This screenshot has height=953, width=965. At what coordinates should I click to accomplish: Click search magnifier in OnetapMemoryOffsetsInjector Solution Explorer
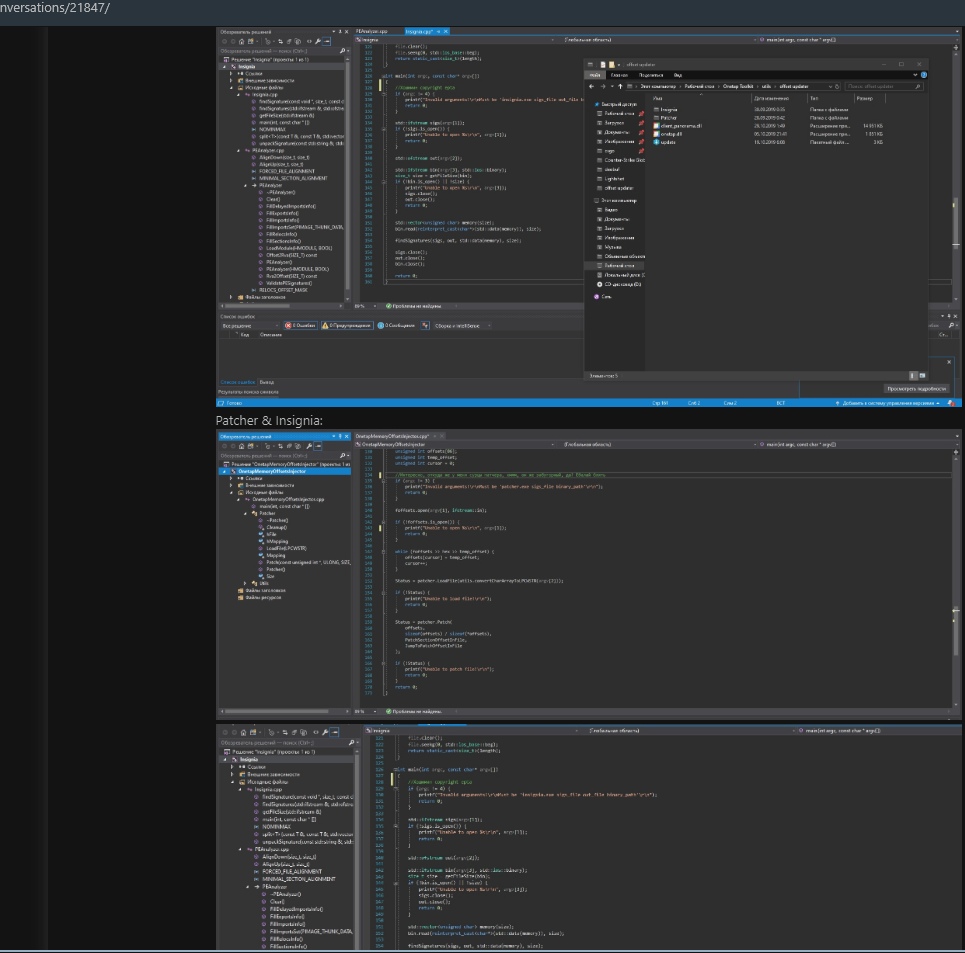pos(342,456)
